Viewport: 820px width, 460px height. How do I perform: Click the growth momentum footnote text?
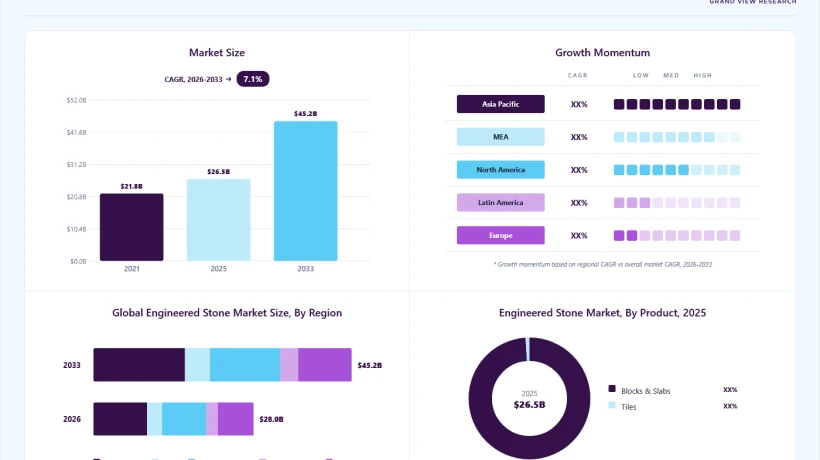(x=602, y=264)
